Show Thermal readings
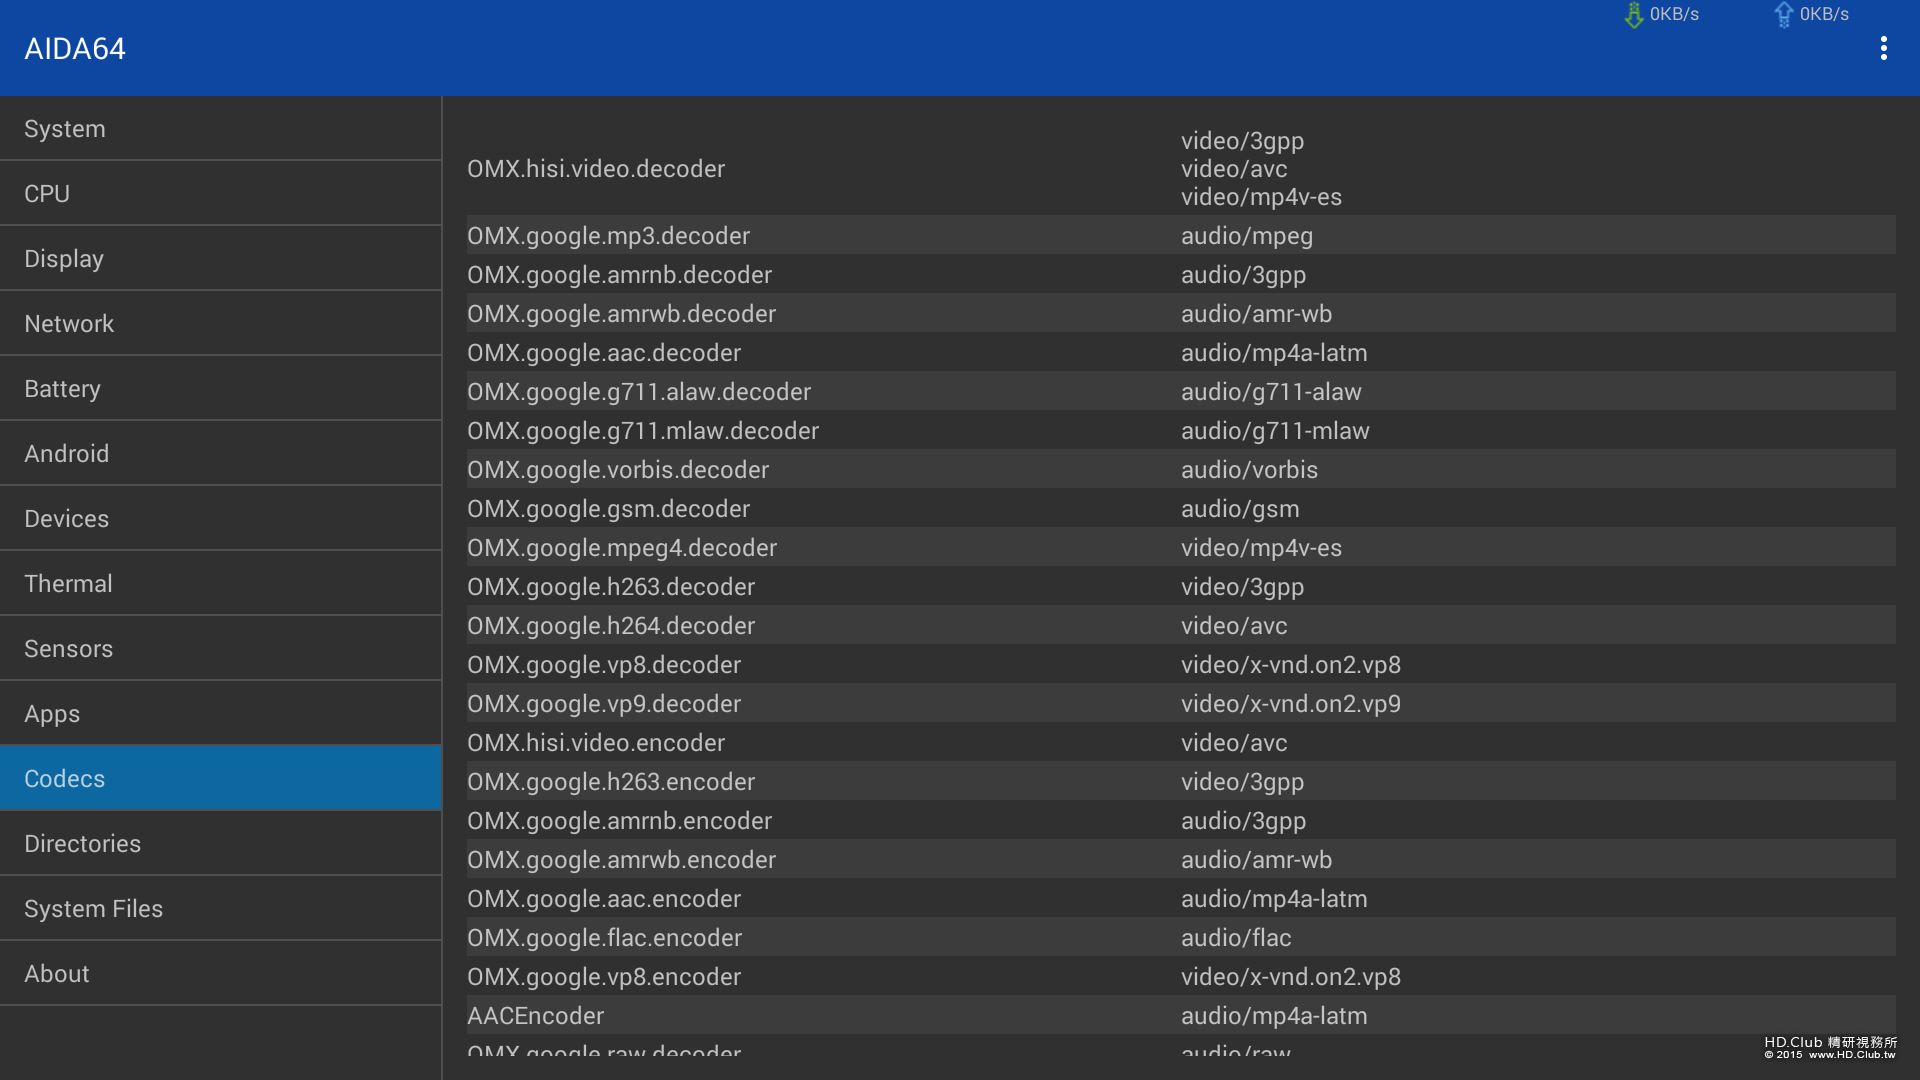The image size is (1920, 1080). pyautogui.click(x=220, y=584)
